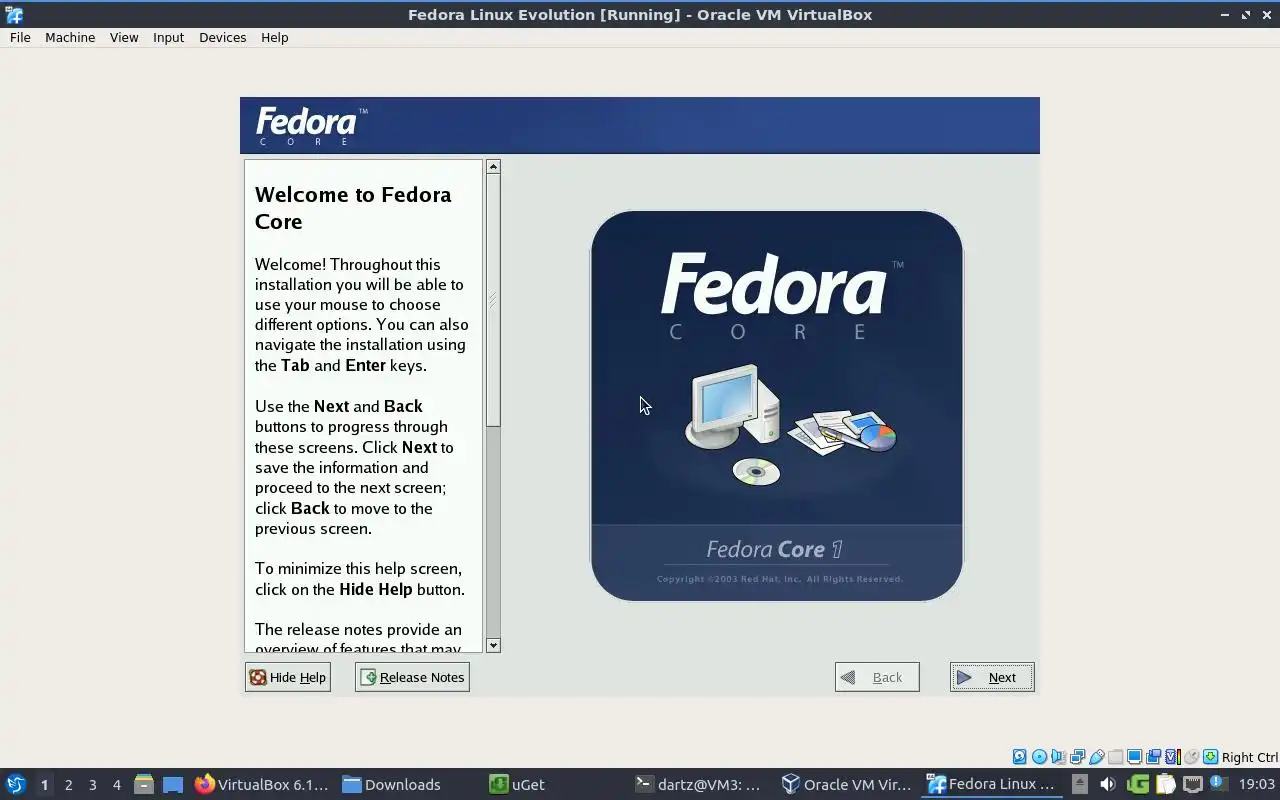Click the Welcome to Fedora Core heading
The width and height of the screenshot is (1280, 800).
(353, 208)
